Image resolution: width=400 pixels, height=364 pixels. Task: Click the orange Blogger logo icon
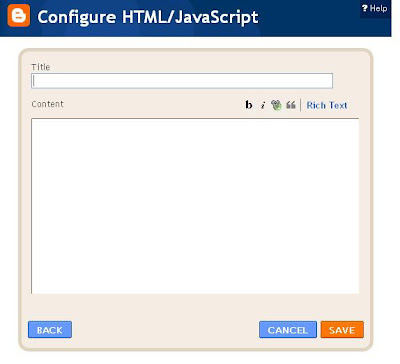(x=19, y=15)
